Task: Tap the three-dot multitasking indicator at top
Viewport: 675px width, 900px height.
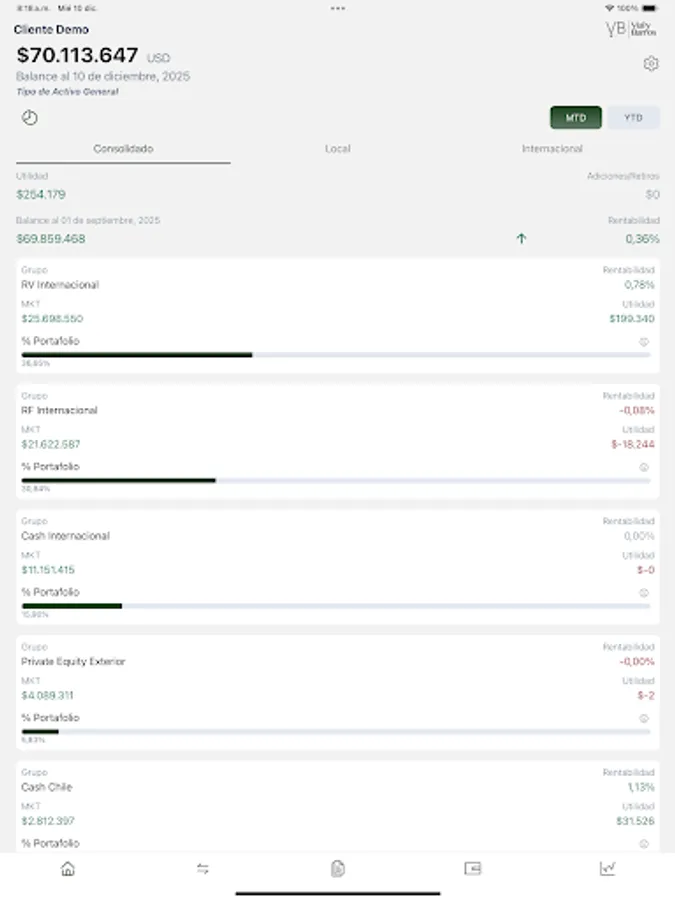Action: click(x=338, y=9)
